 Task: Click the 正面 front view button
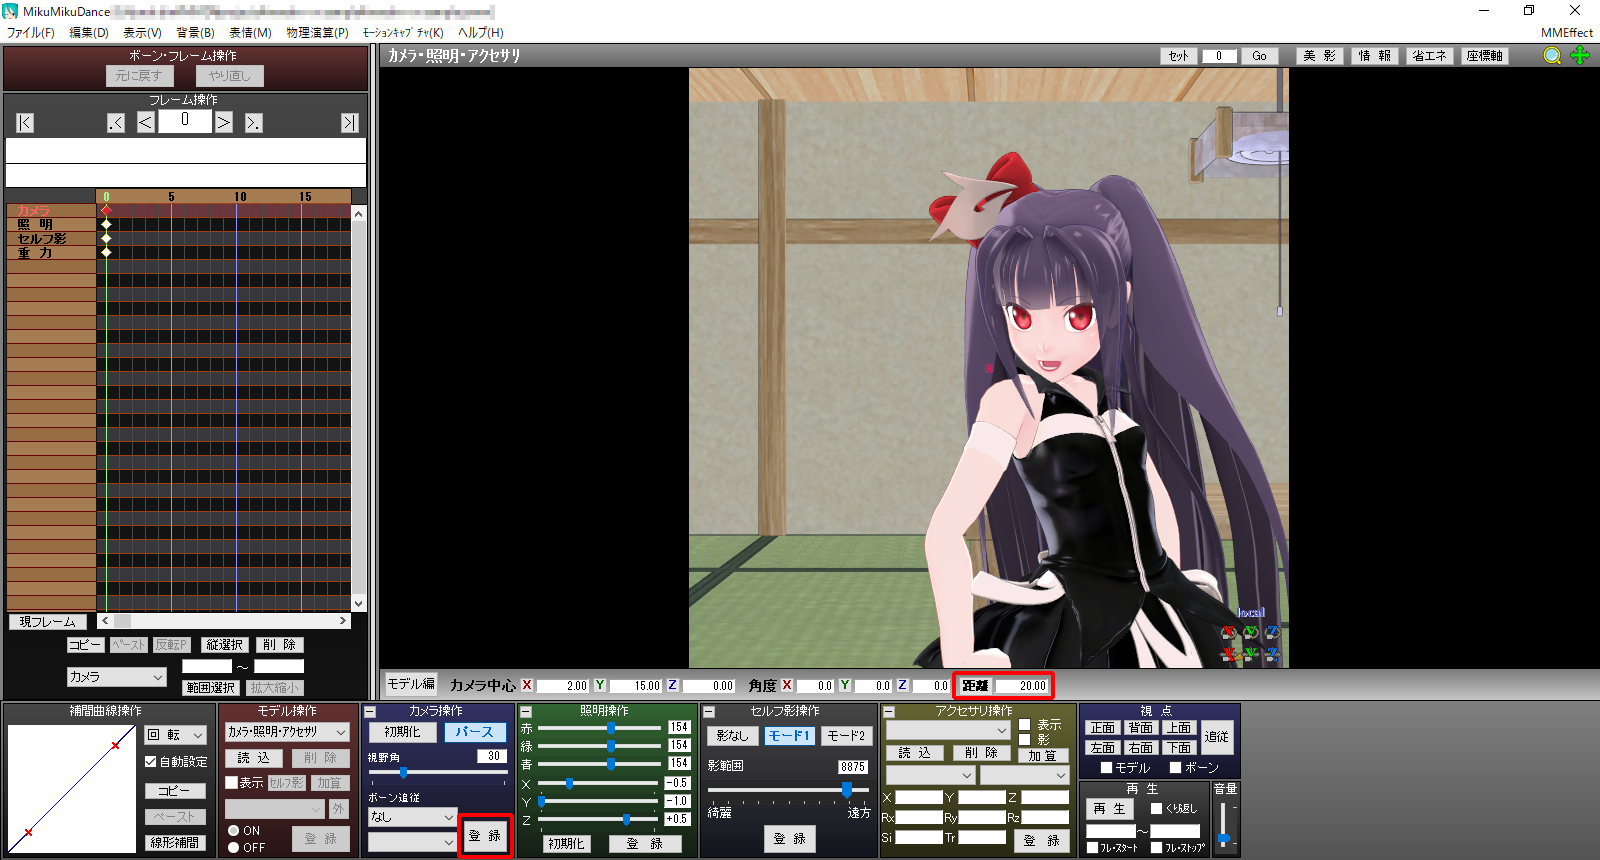[x=1103, y=728]
